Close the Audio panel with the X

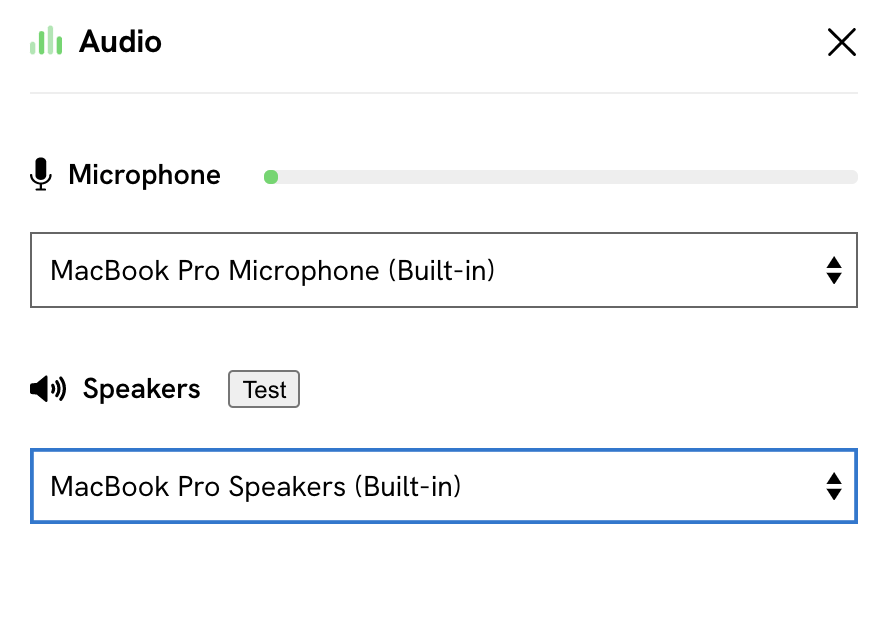coord(842,42)
